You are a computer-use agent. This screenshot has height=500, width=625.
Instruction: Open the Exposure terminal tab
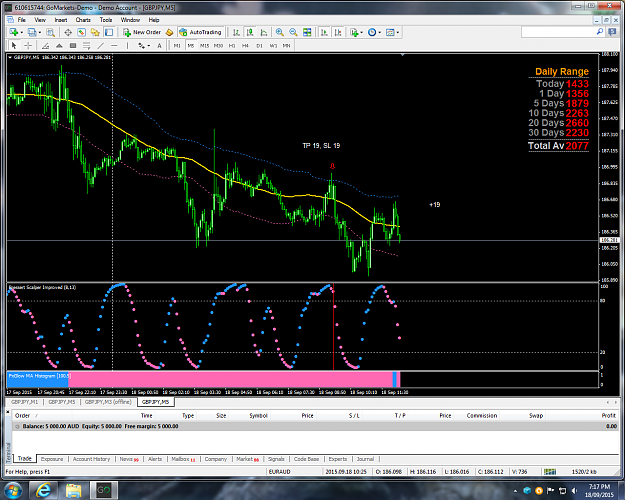(x=52, y=459)
